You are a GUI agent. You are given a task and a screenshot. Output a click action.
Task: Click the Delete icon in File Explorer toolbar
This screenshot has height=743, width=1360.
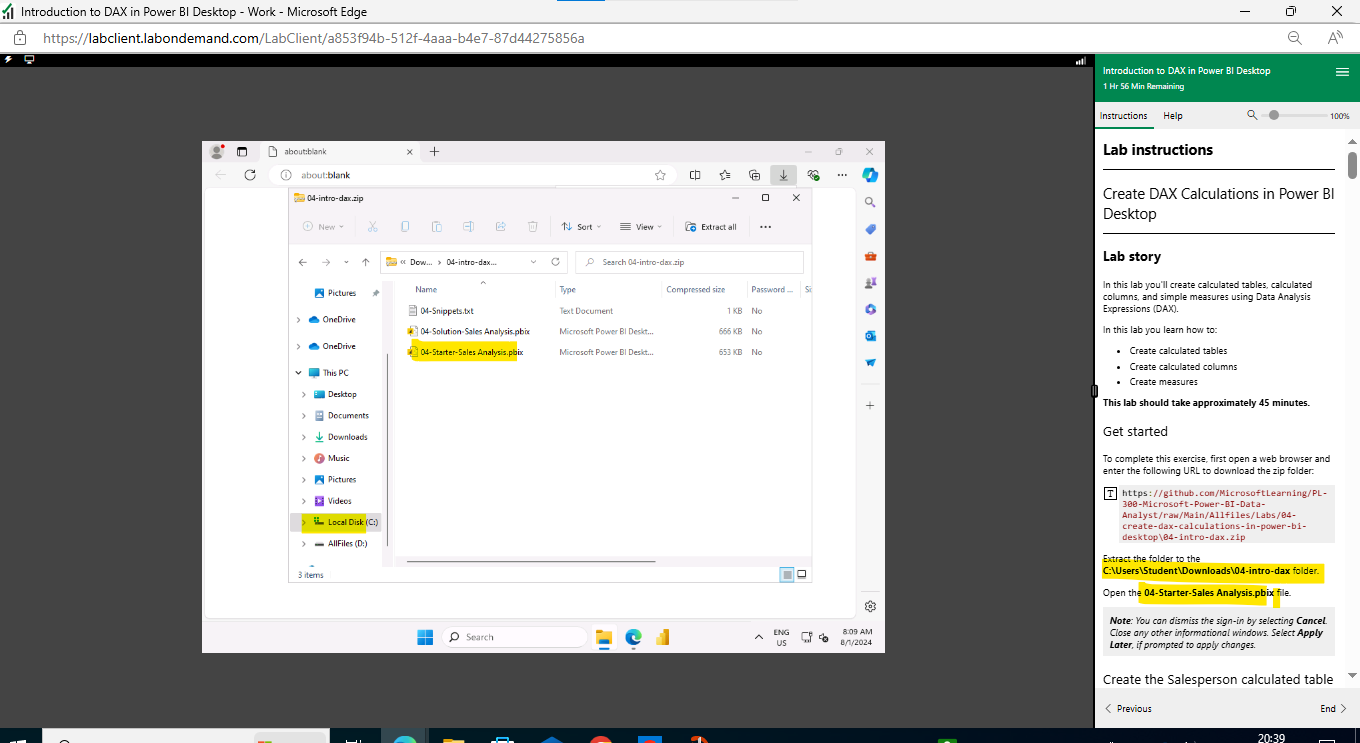tap(533, 226)
